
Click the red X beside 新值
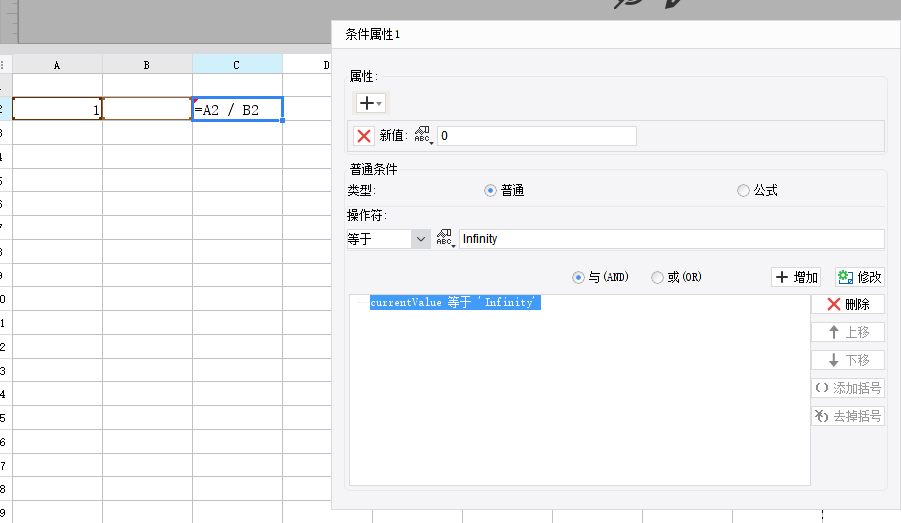[364, 136]
